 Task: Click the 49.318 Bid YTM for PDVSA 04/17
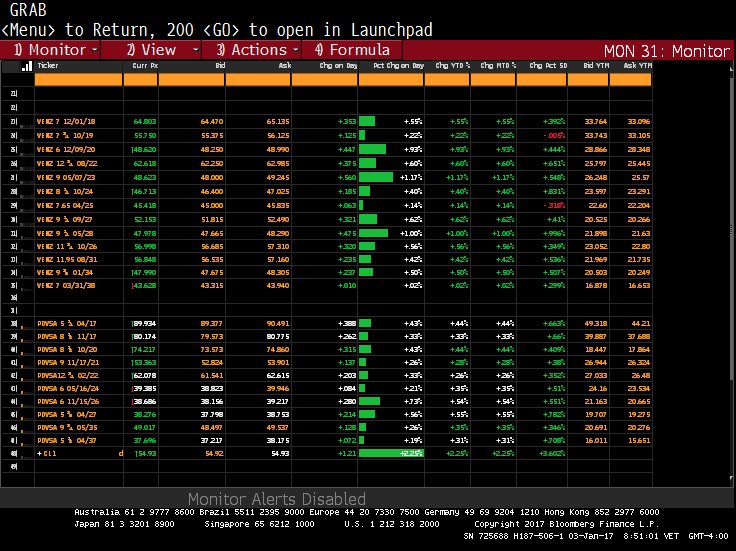click(x=596, y=324)
